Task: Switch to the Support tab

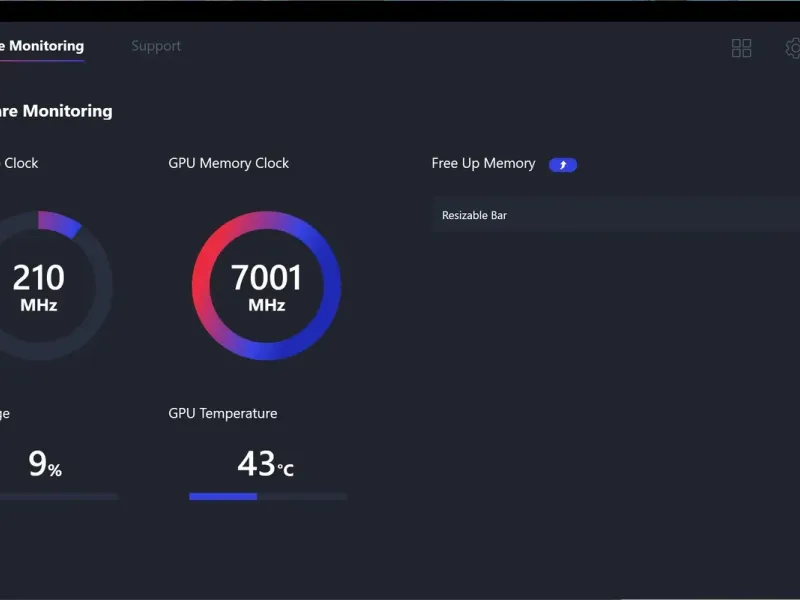Action: pos(156,46)
